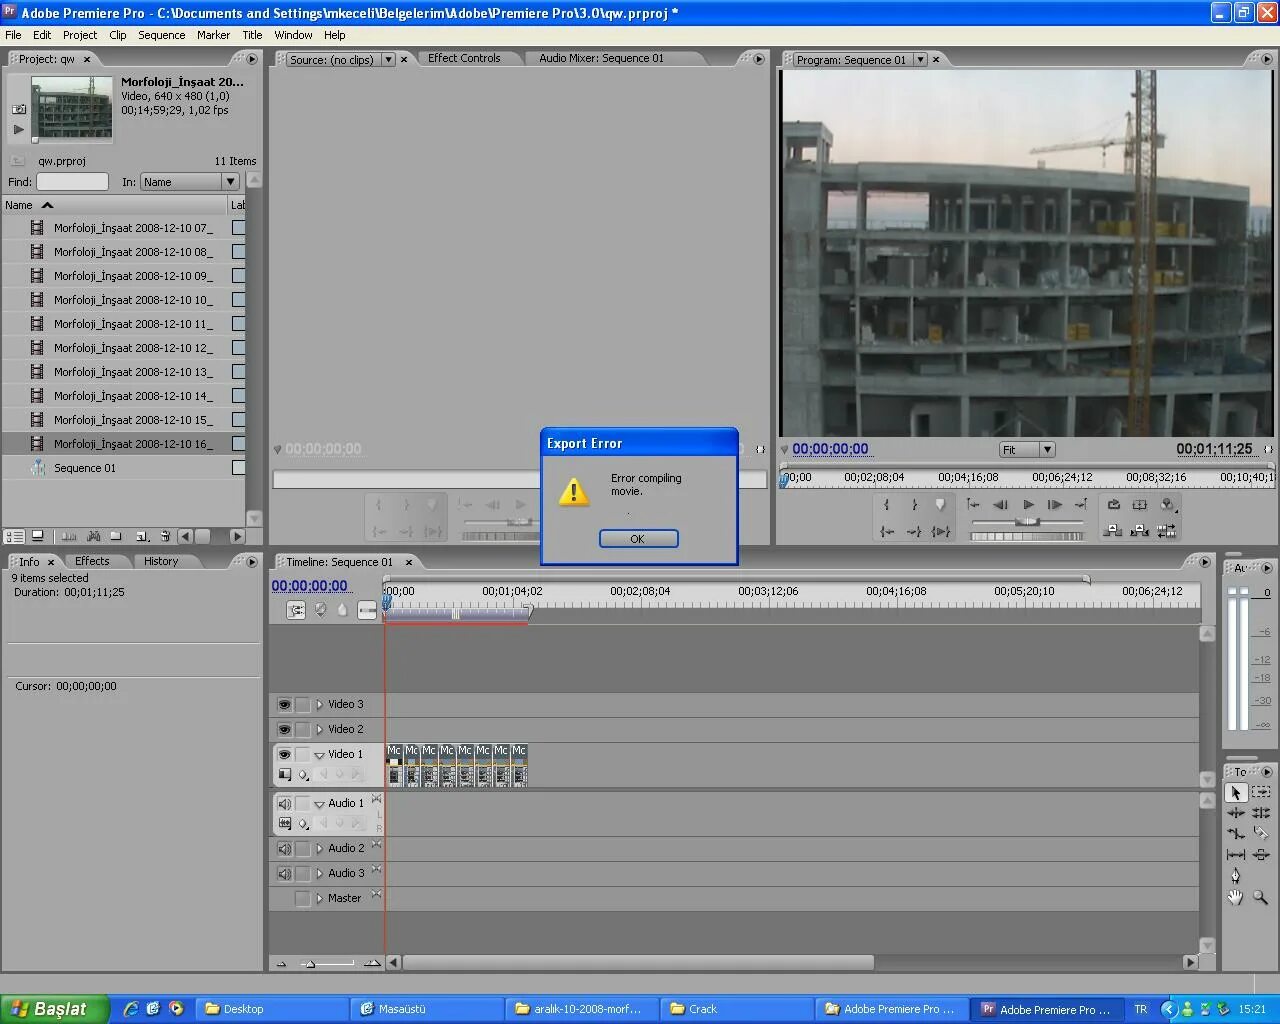Toggle Safe Margins in Program monitor
The image size is (1280, 1024).
coord(1139,505)
